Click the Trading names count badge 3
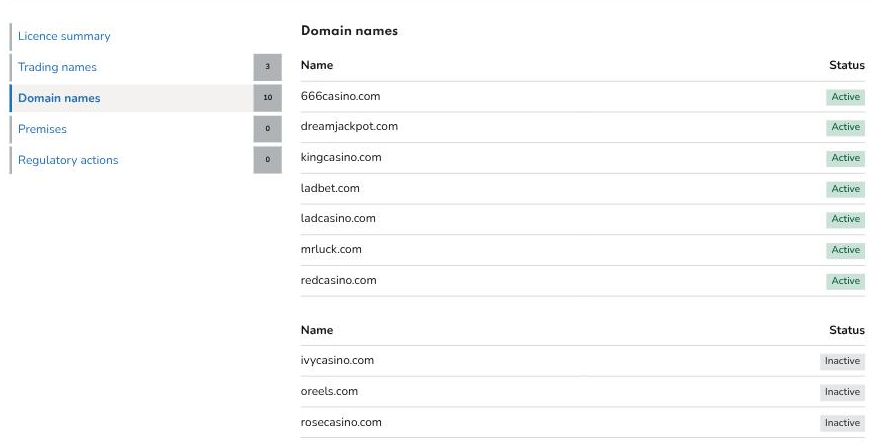Viewport: 870px width, 445px height. [x=267, y=67]
